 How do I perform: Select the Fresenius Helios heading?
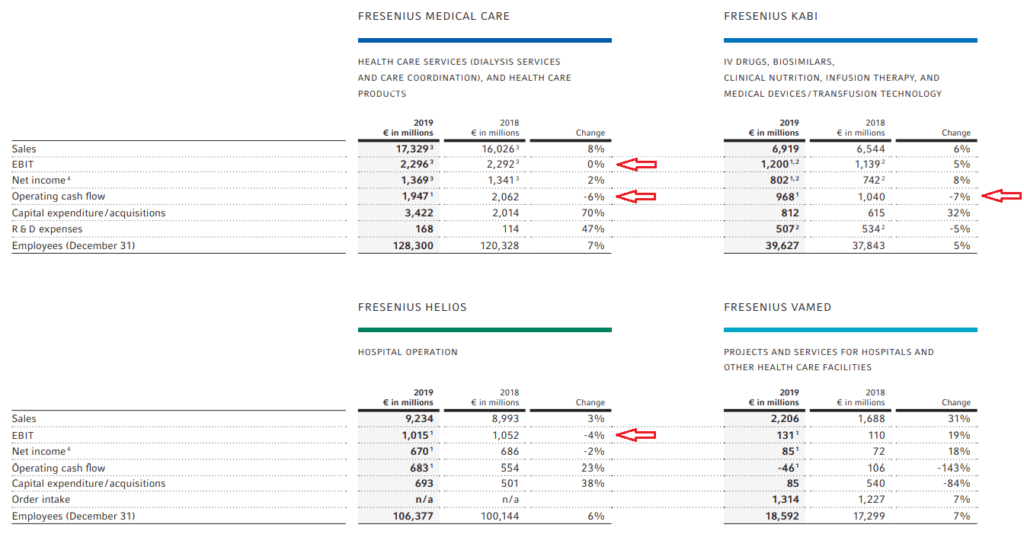(x=412, y=307)
